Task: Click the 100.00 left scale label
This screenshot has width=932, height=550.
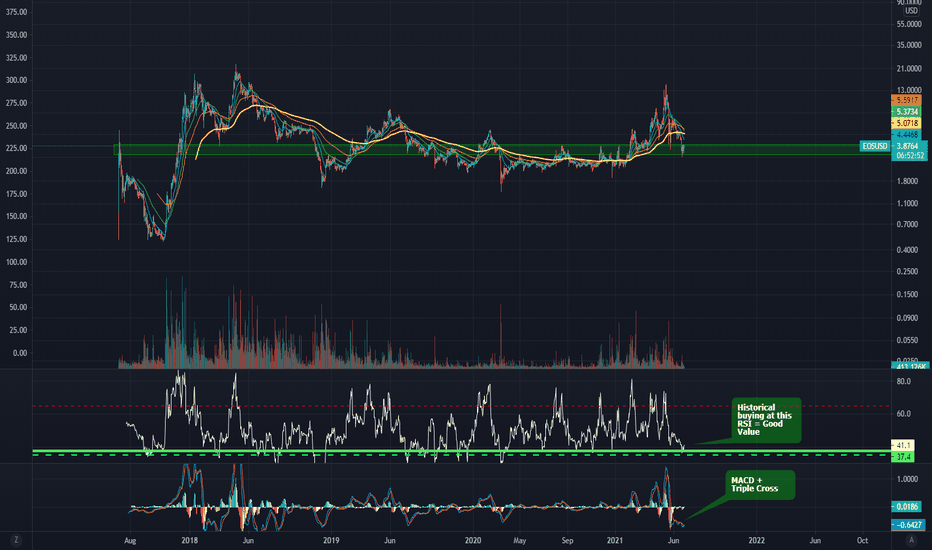Action: point(17,262)
